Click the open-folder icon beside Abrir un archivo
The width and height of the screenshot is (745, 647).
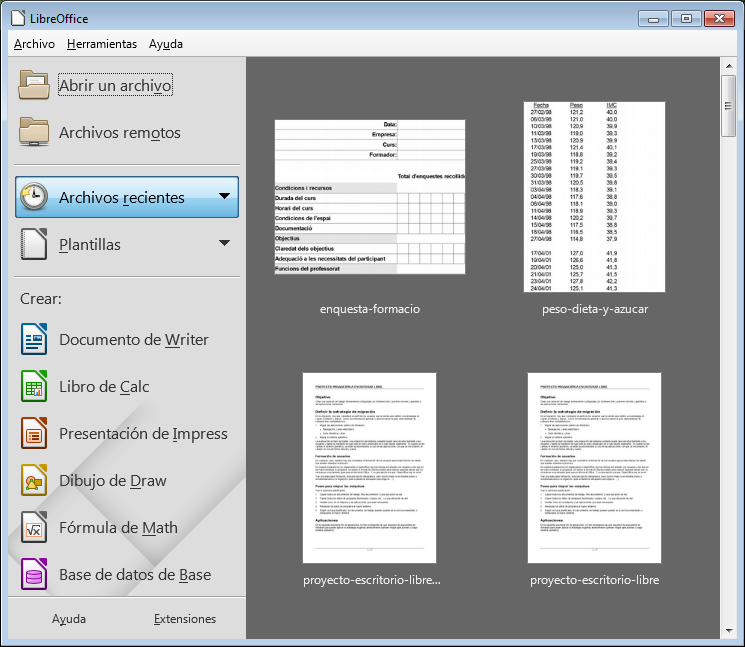[x=34, y=85]
